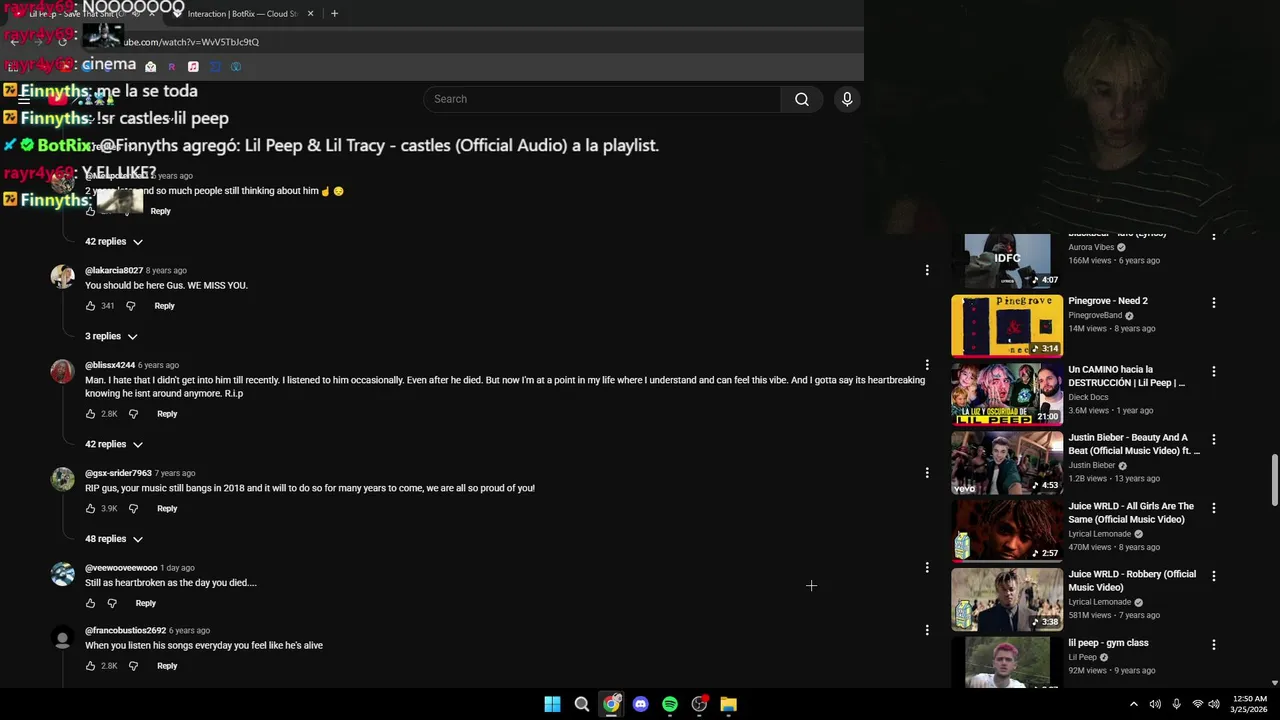Open the clock showing 12:50 AM
The image size is (1280, 720).
[1249, 704]
